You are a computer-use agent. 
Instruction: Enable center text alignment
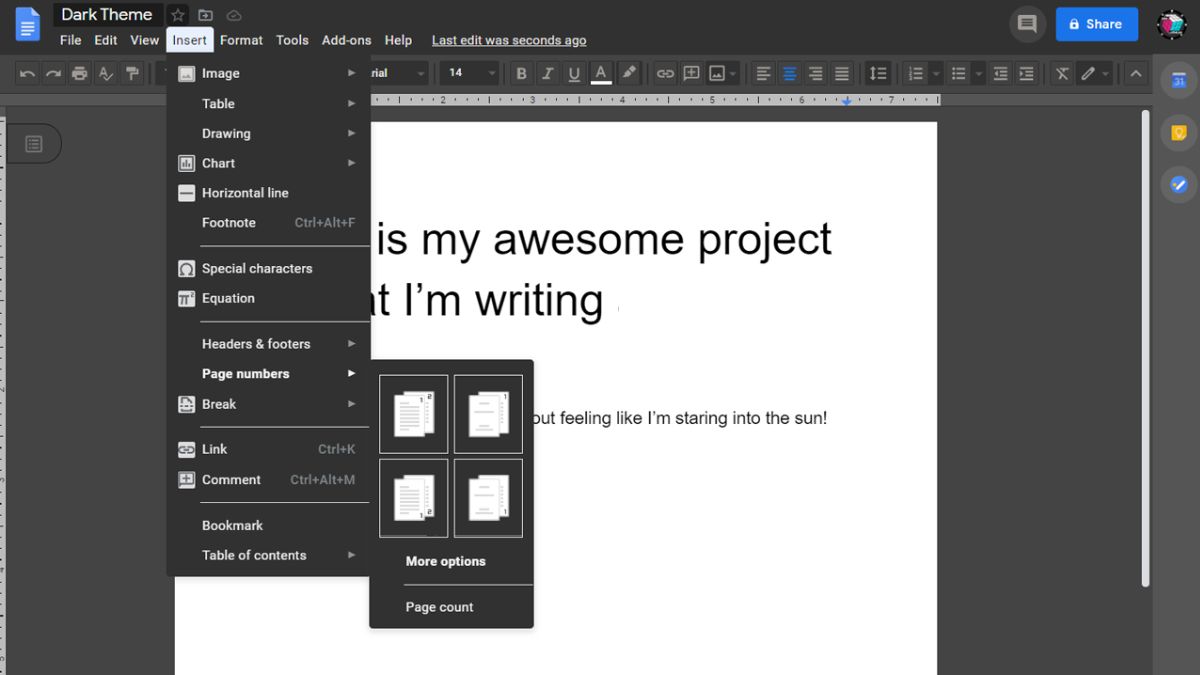click(790, 73)
